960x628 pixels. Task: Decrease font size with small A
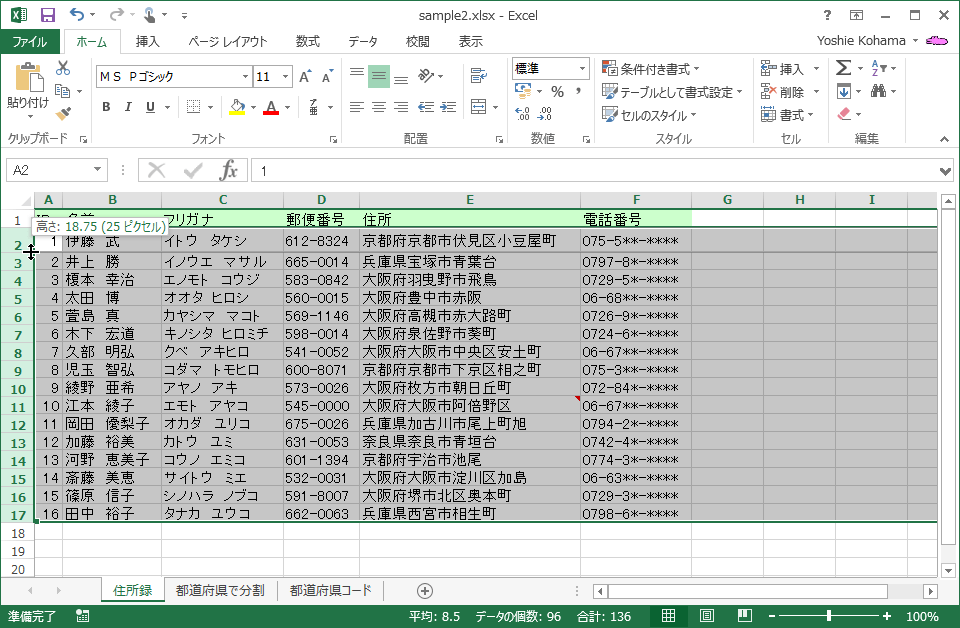coord(327,77)
